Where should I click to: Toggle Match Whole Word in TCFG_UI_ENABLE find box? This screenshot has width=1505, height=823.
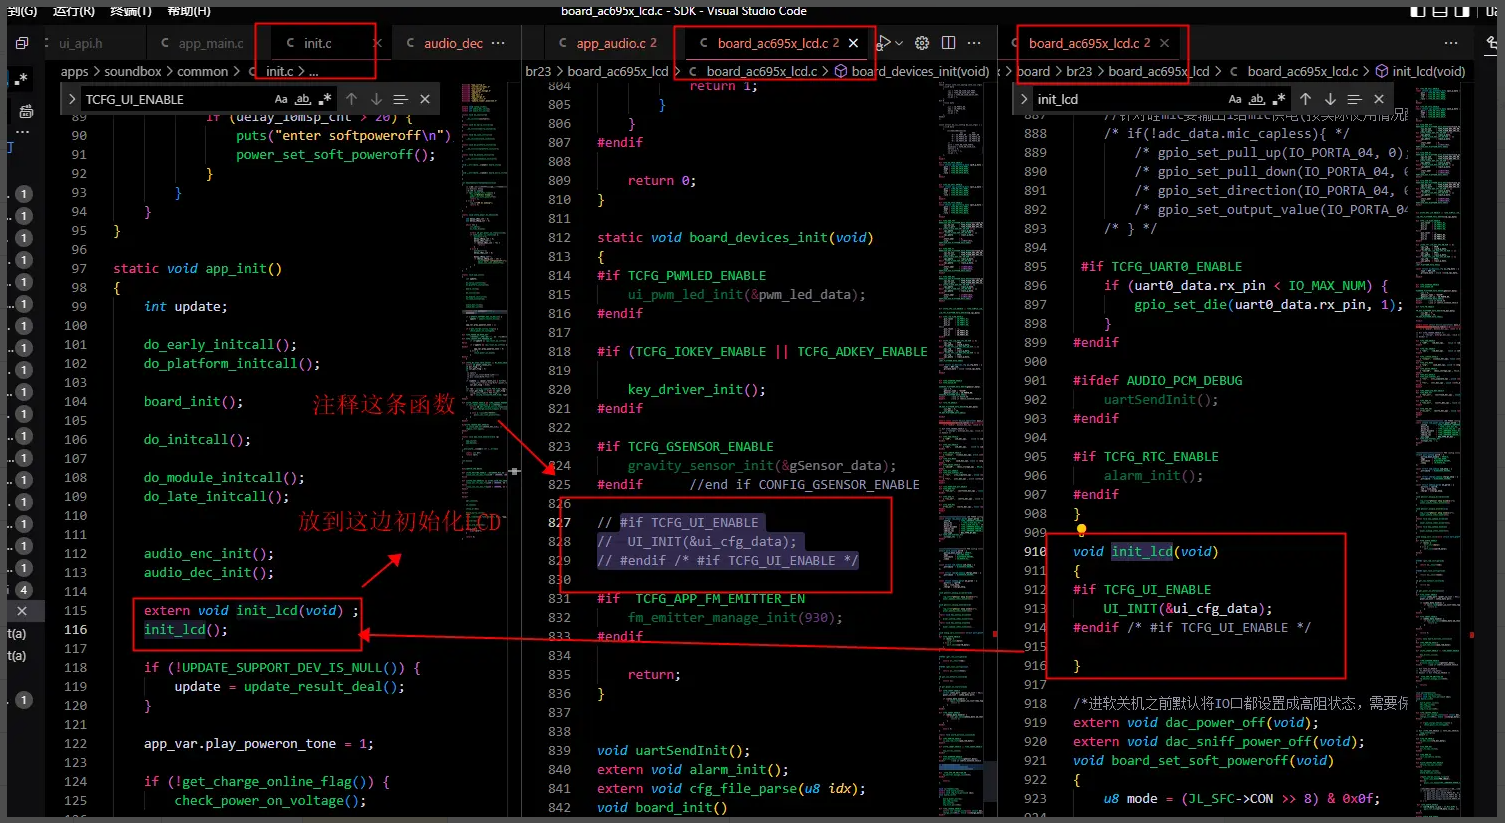click(x=303, y=99)
